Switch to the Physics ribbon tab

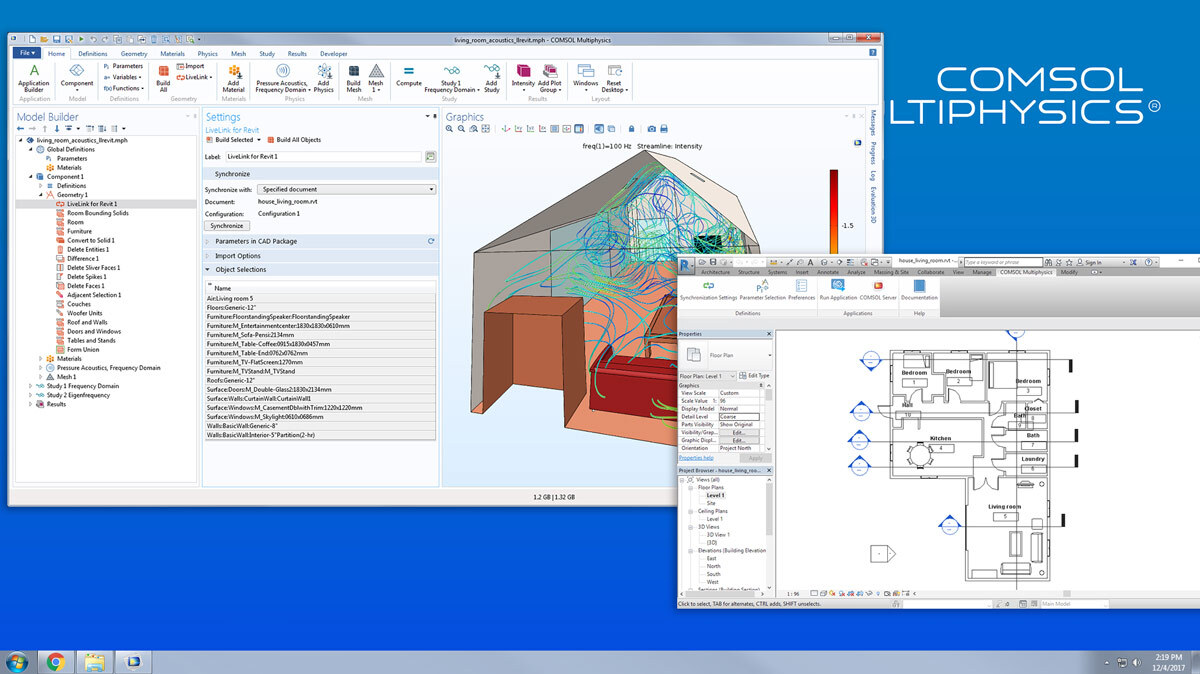coord(207,53)
